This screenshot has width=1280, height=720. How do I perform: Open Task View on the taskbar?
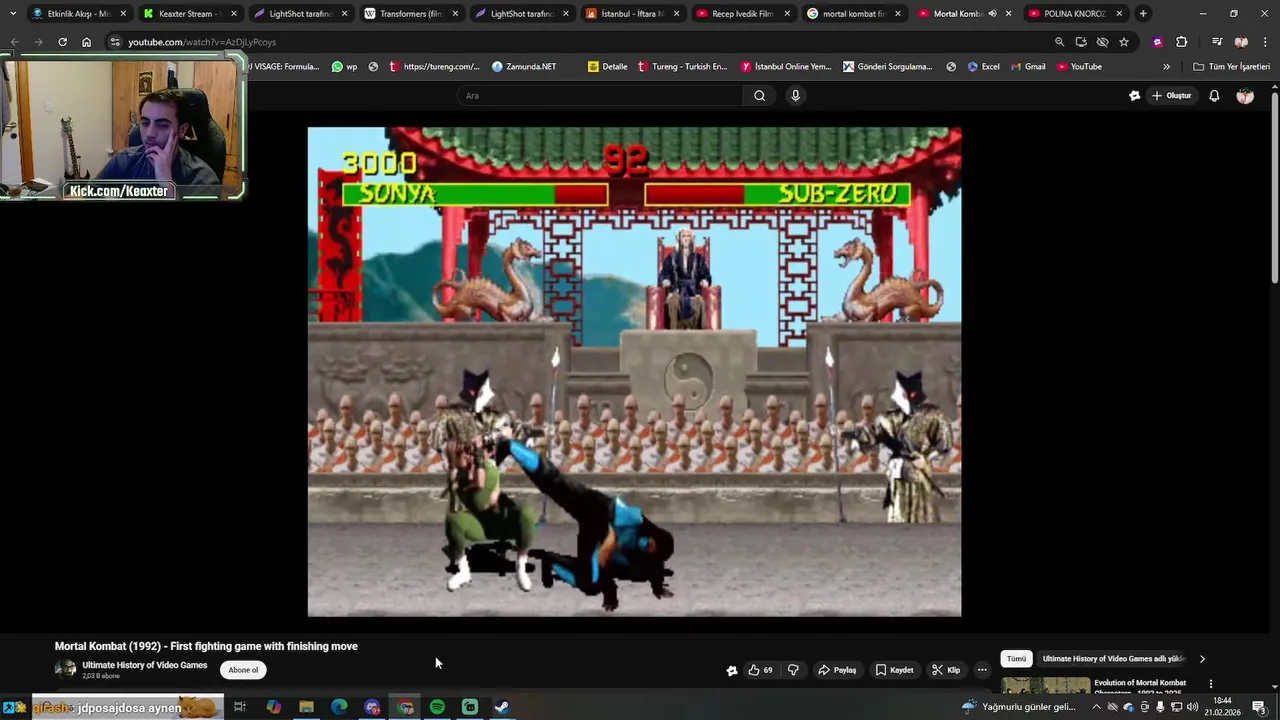240,707
